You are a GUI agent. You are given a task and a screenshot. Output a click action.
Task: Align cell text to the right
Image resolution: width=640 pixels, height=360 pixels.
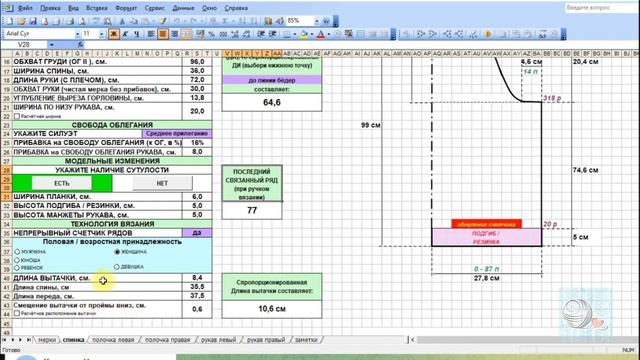(x=175, y=34)
